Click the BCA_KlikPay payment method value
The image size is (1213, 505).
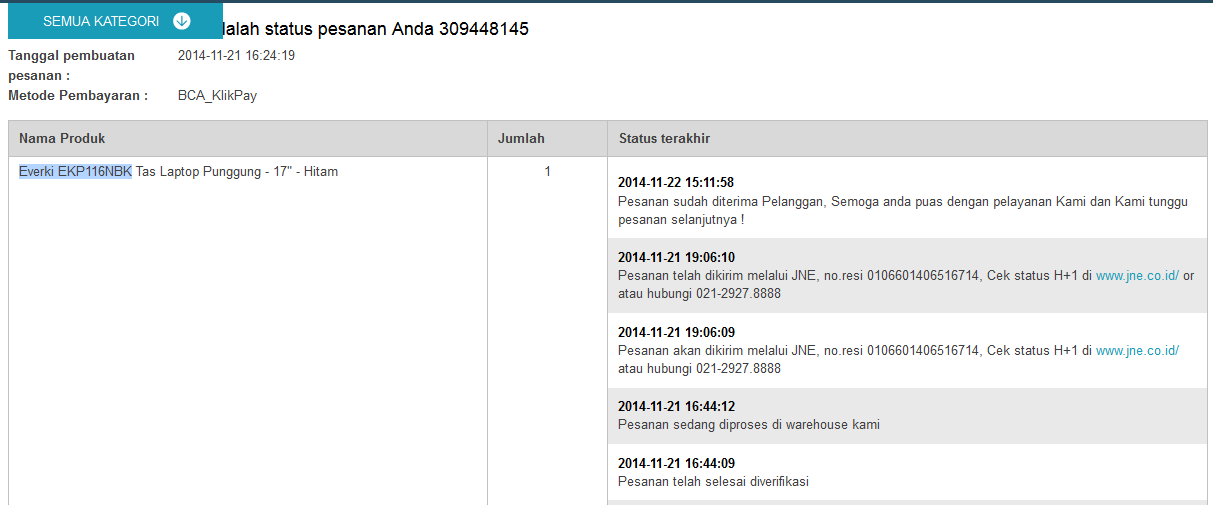pos(217,96)
